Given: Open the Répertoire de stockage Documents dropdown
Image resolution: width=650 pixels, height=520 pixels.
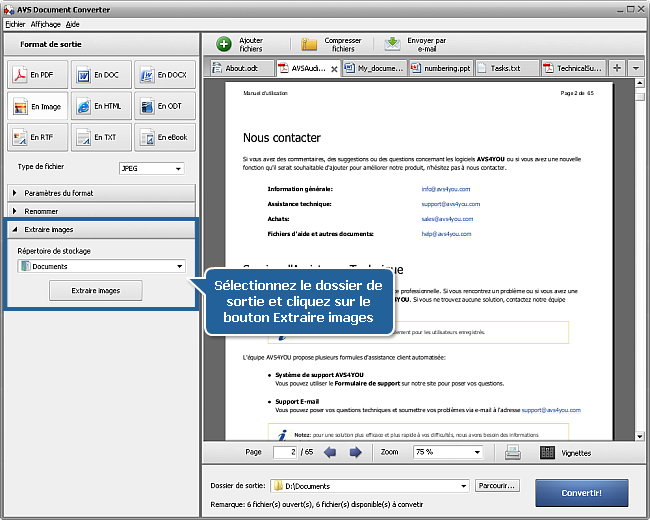Looking at the screenshot, I should point(101,266).
